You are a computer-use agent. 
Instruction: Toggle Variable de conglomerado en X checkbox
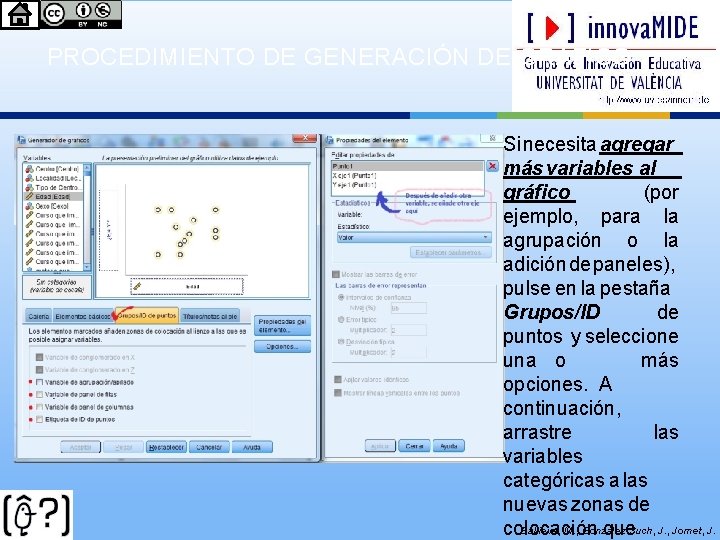(x=39, y=357)
